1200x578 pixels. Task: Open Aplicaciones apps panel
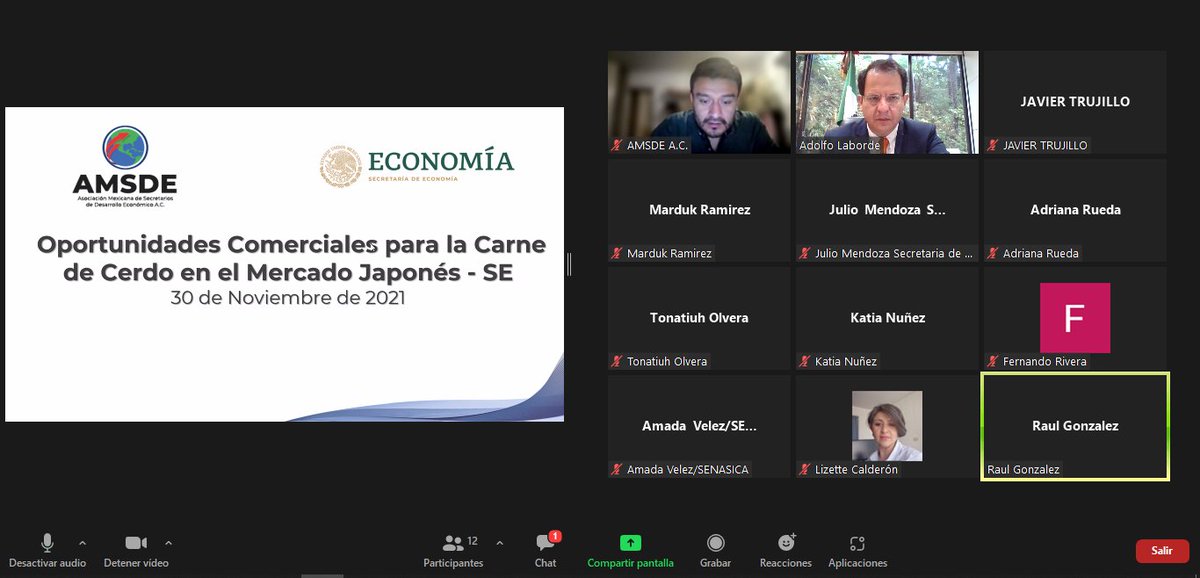[x=857, y=550]
